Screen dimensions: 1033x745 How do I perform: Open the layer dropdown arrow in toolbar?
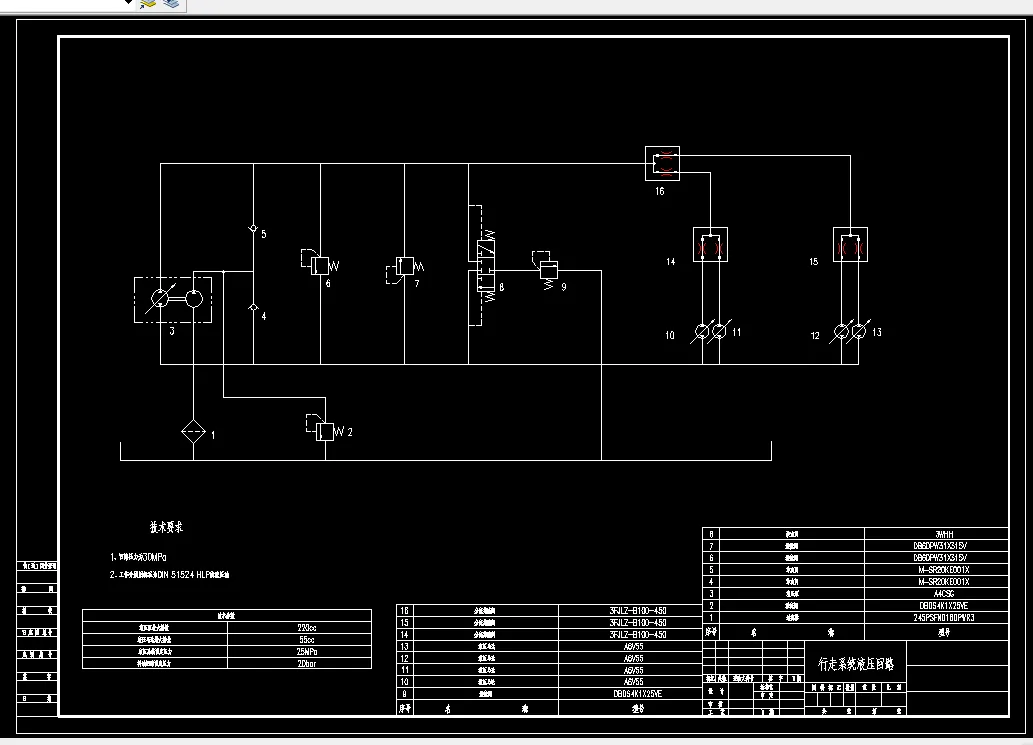[x=129, y=3]
